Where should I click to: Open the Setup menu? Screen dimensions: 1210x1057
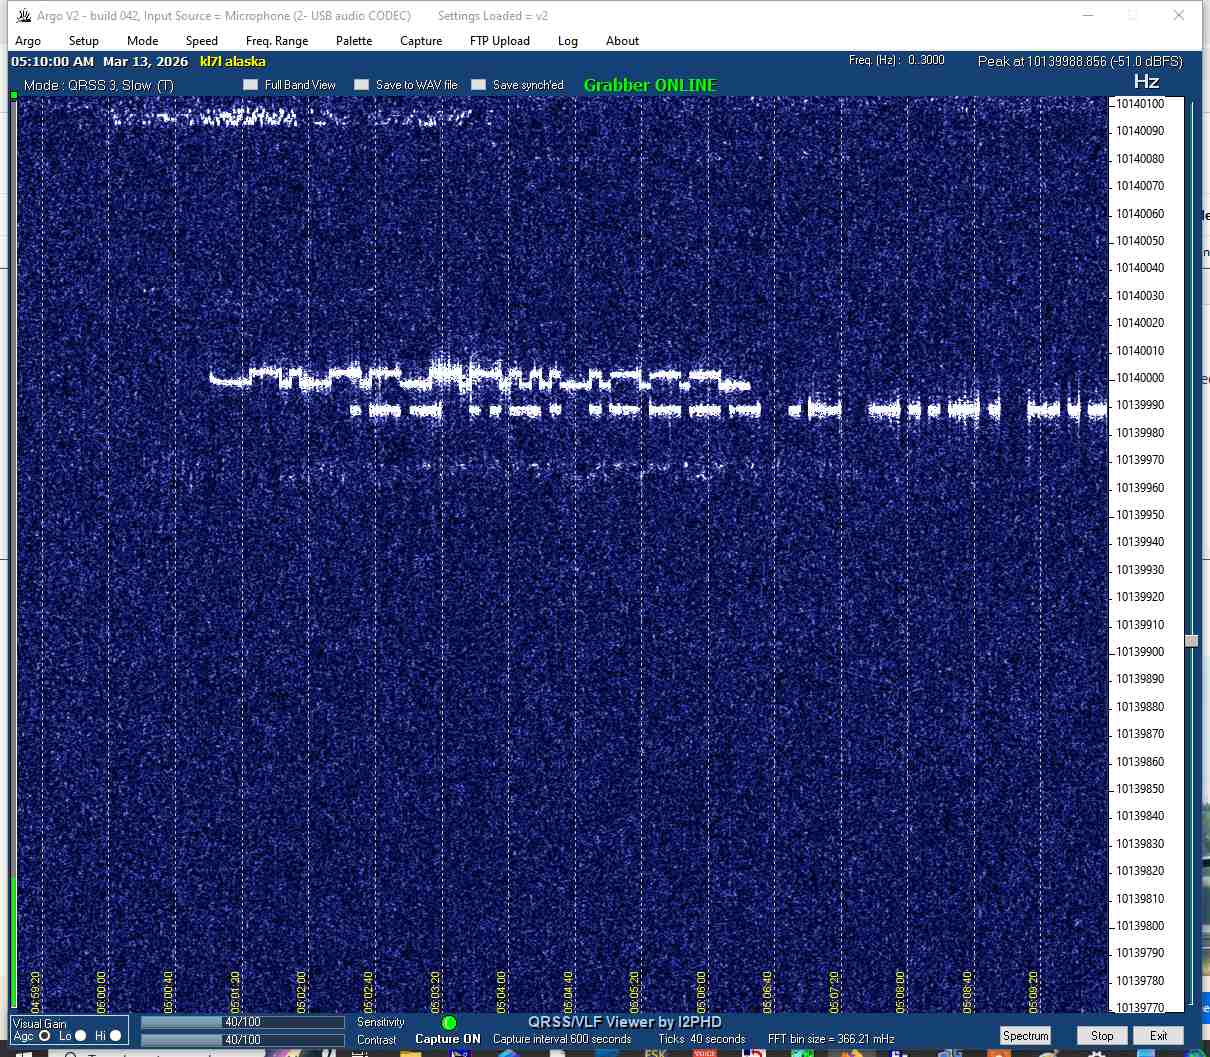(x=84, y=41)
